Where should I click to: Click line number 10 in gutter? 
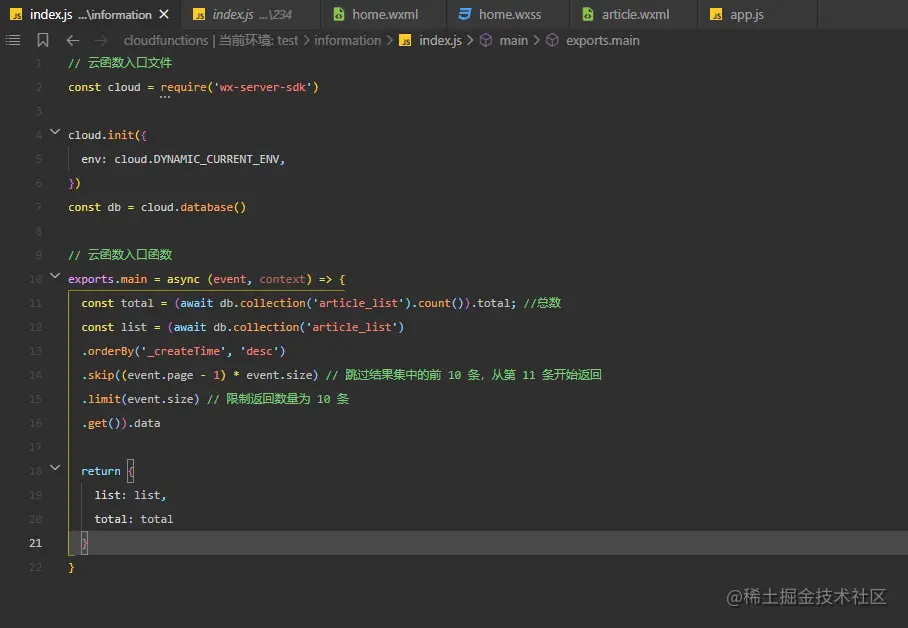click(x=35, y=279)
